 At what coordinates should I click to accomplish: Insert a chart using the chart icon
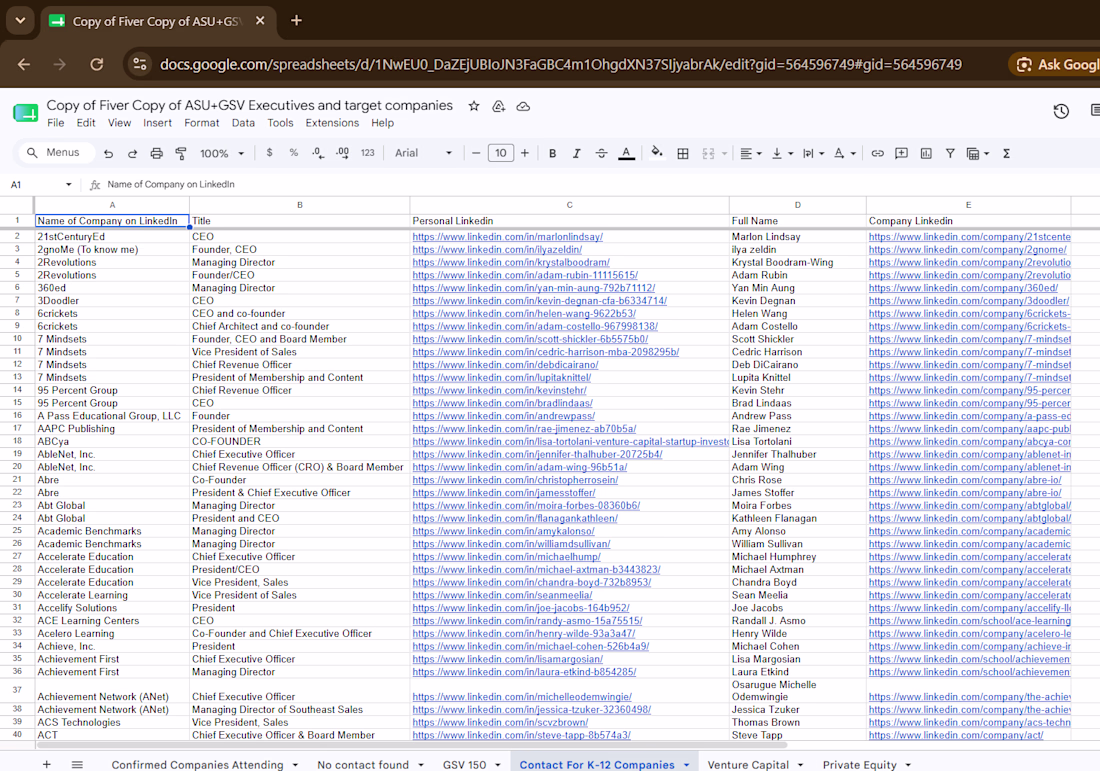pos(926,153)
